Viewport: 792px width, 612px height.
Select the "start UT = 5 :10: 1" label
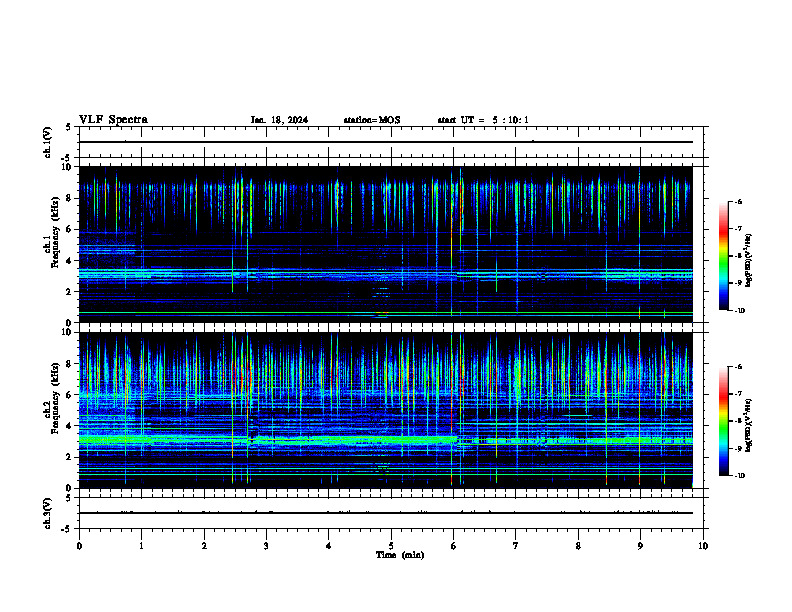tap(483, 120)
